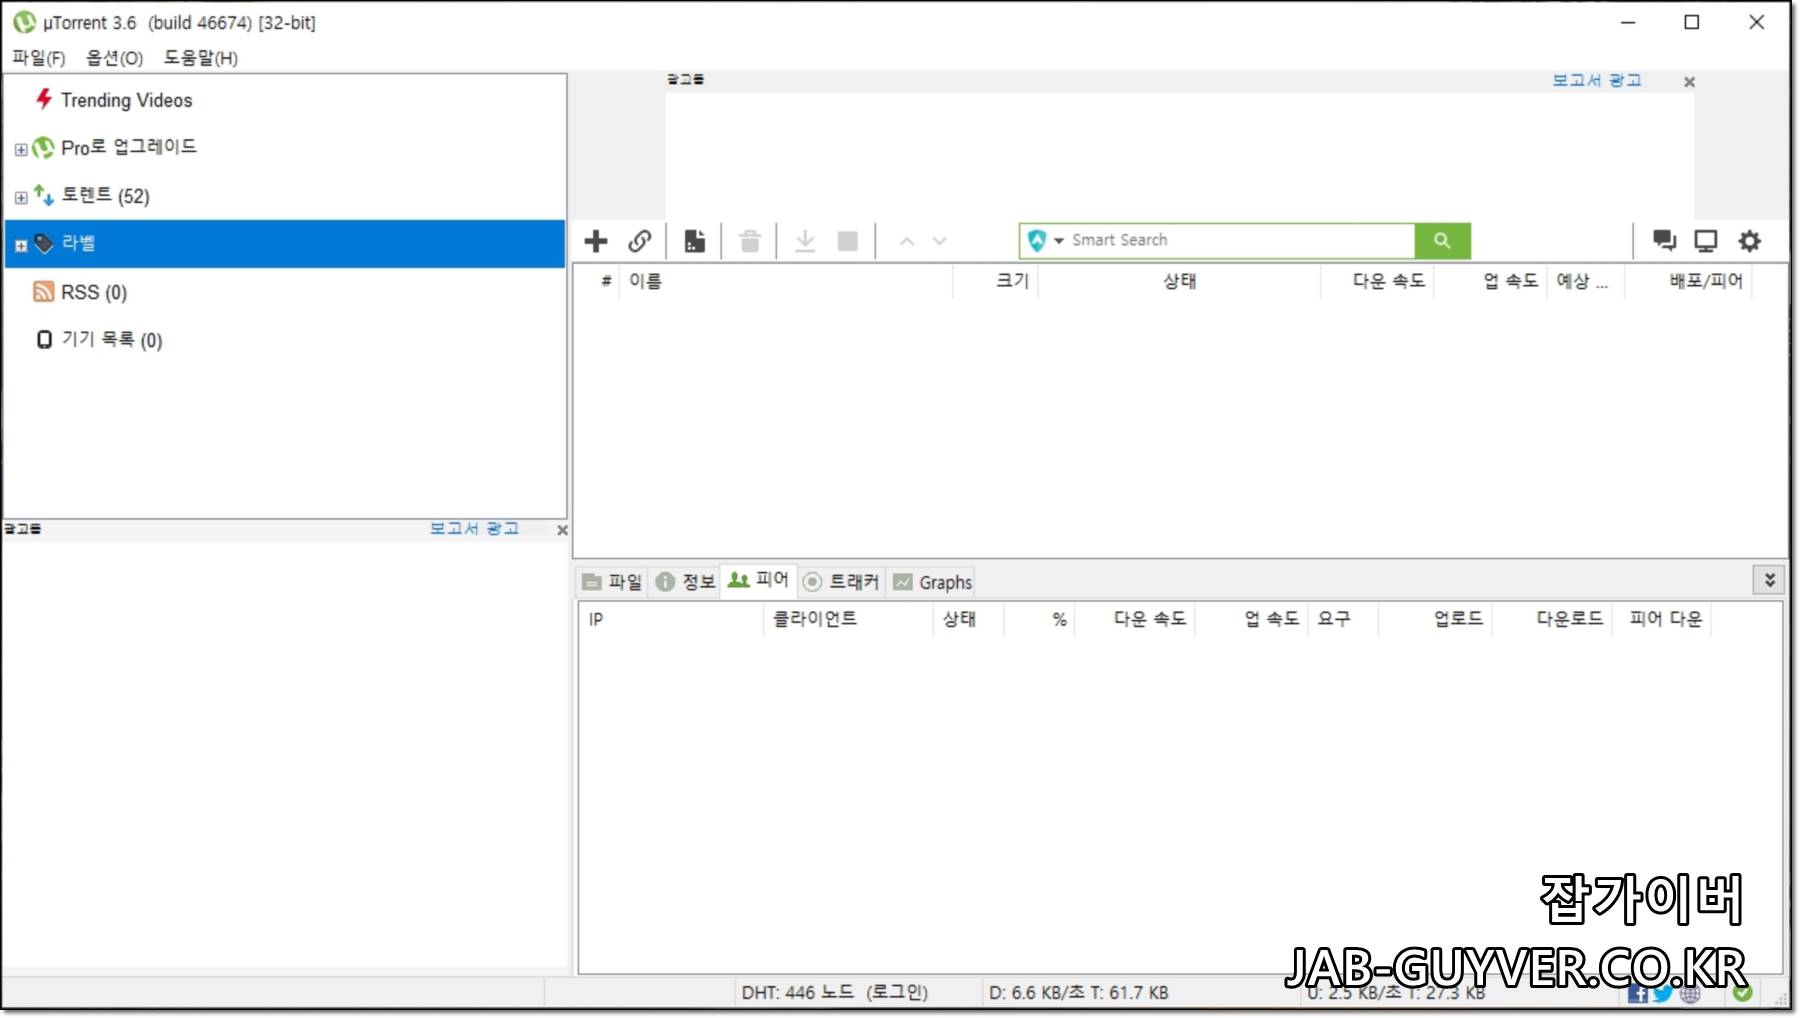1800x1018 pixels.
Task: Click the D: 6.6 KB/초 download status
Action: 1078,993
